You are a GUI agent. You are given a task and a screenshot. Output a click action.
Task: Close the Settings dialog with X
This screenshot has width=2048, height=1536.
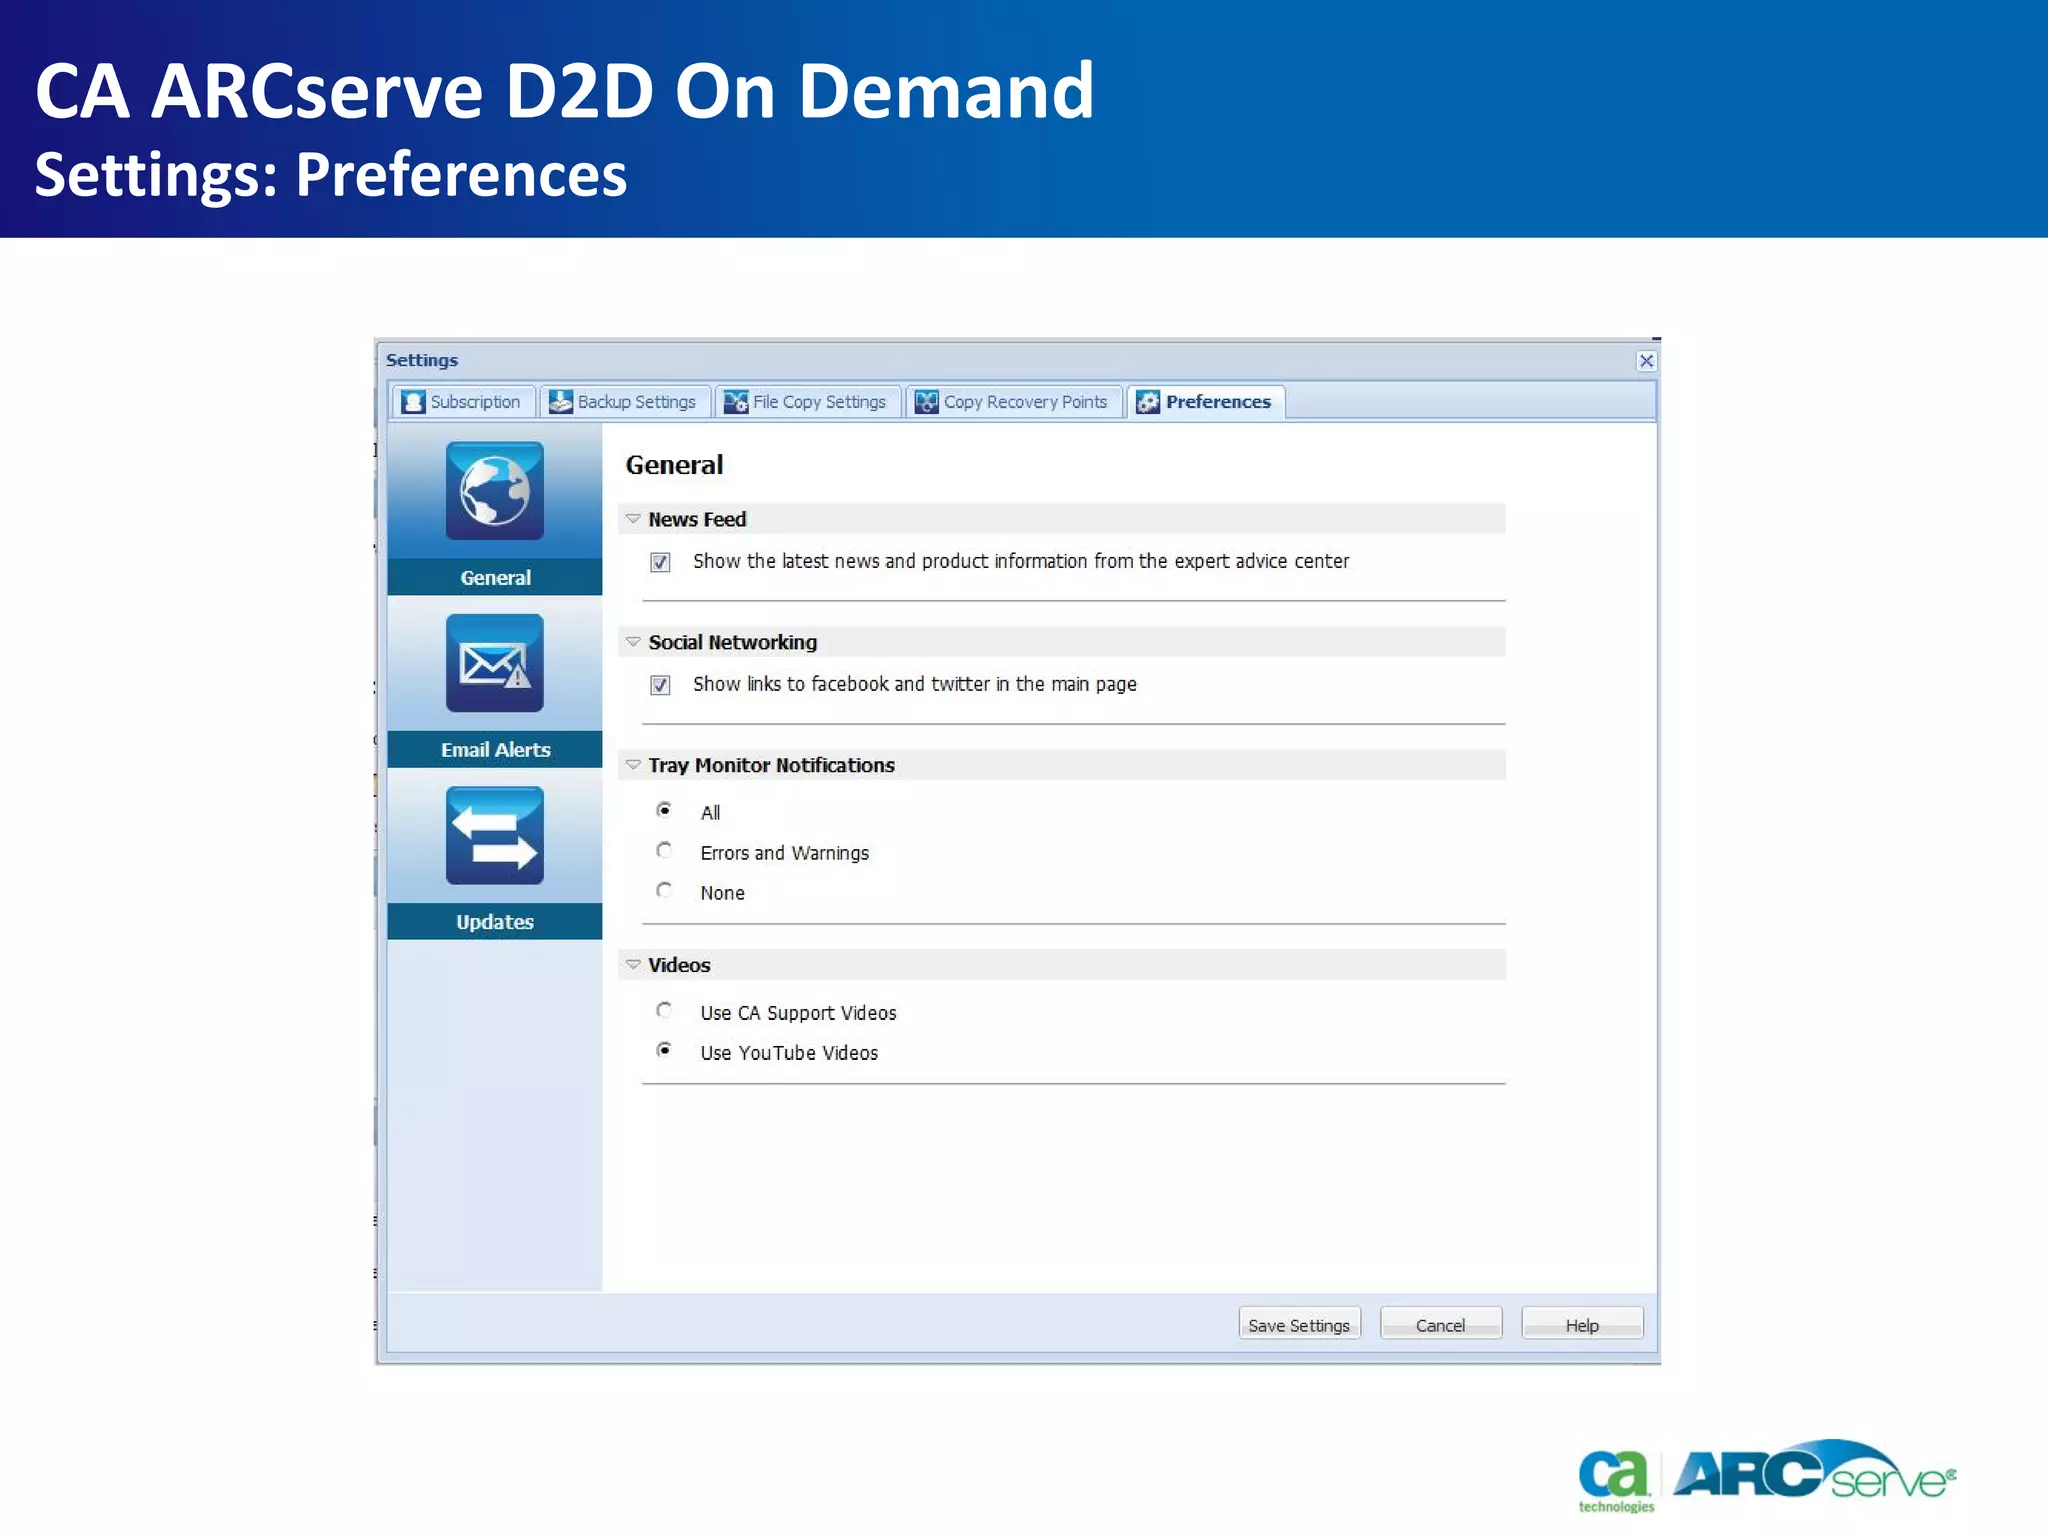tap(1646, 361)
